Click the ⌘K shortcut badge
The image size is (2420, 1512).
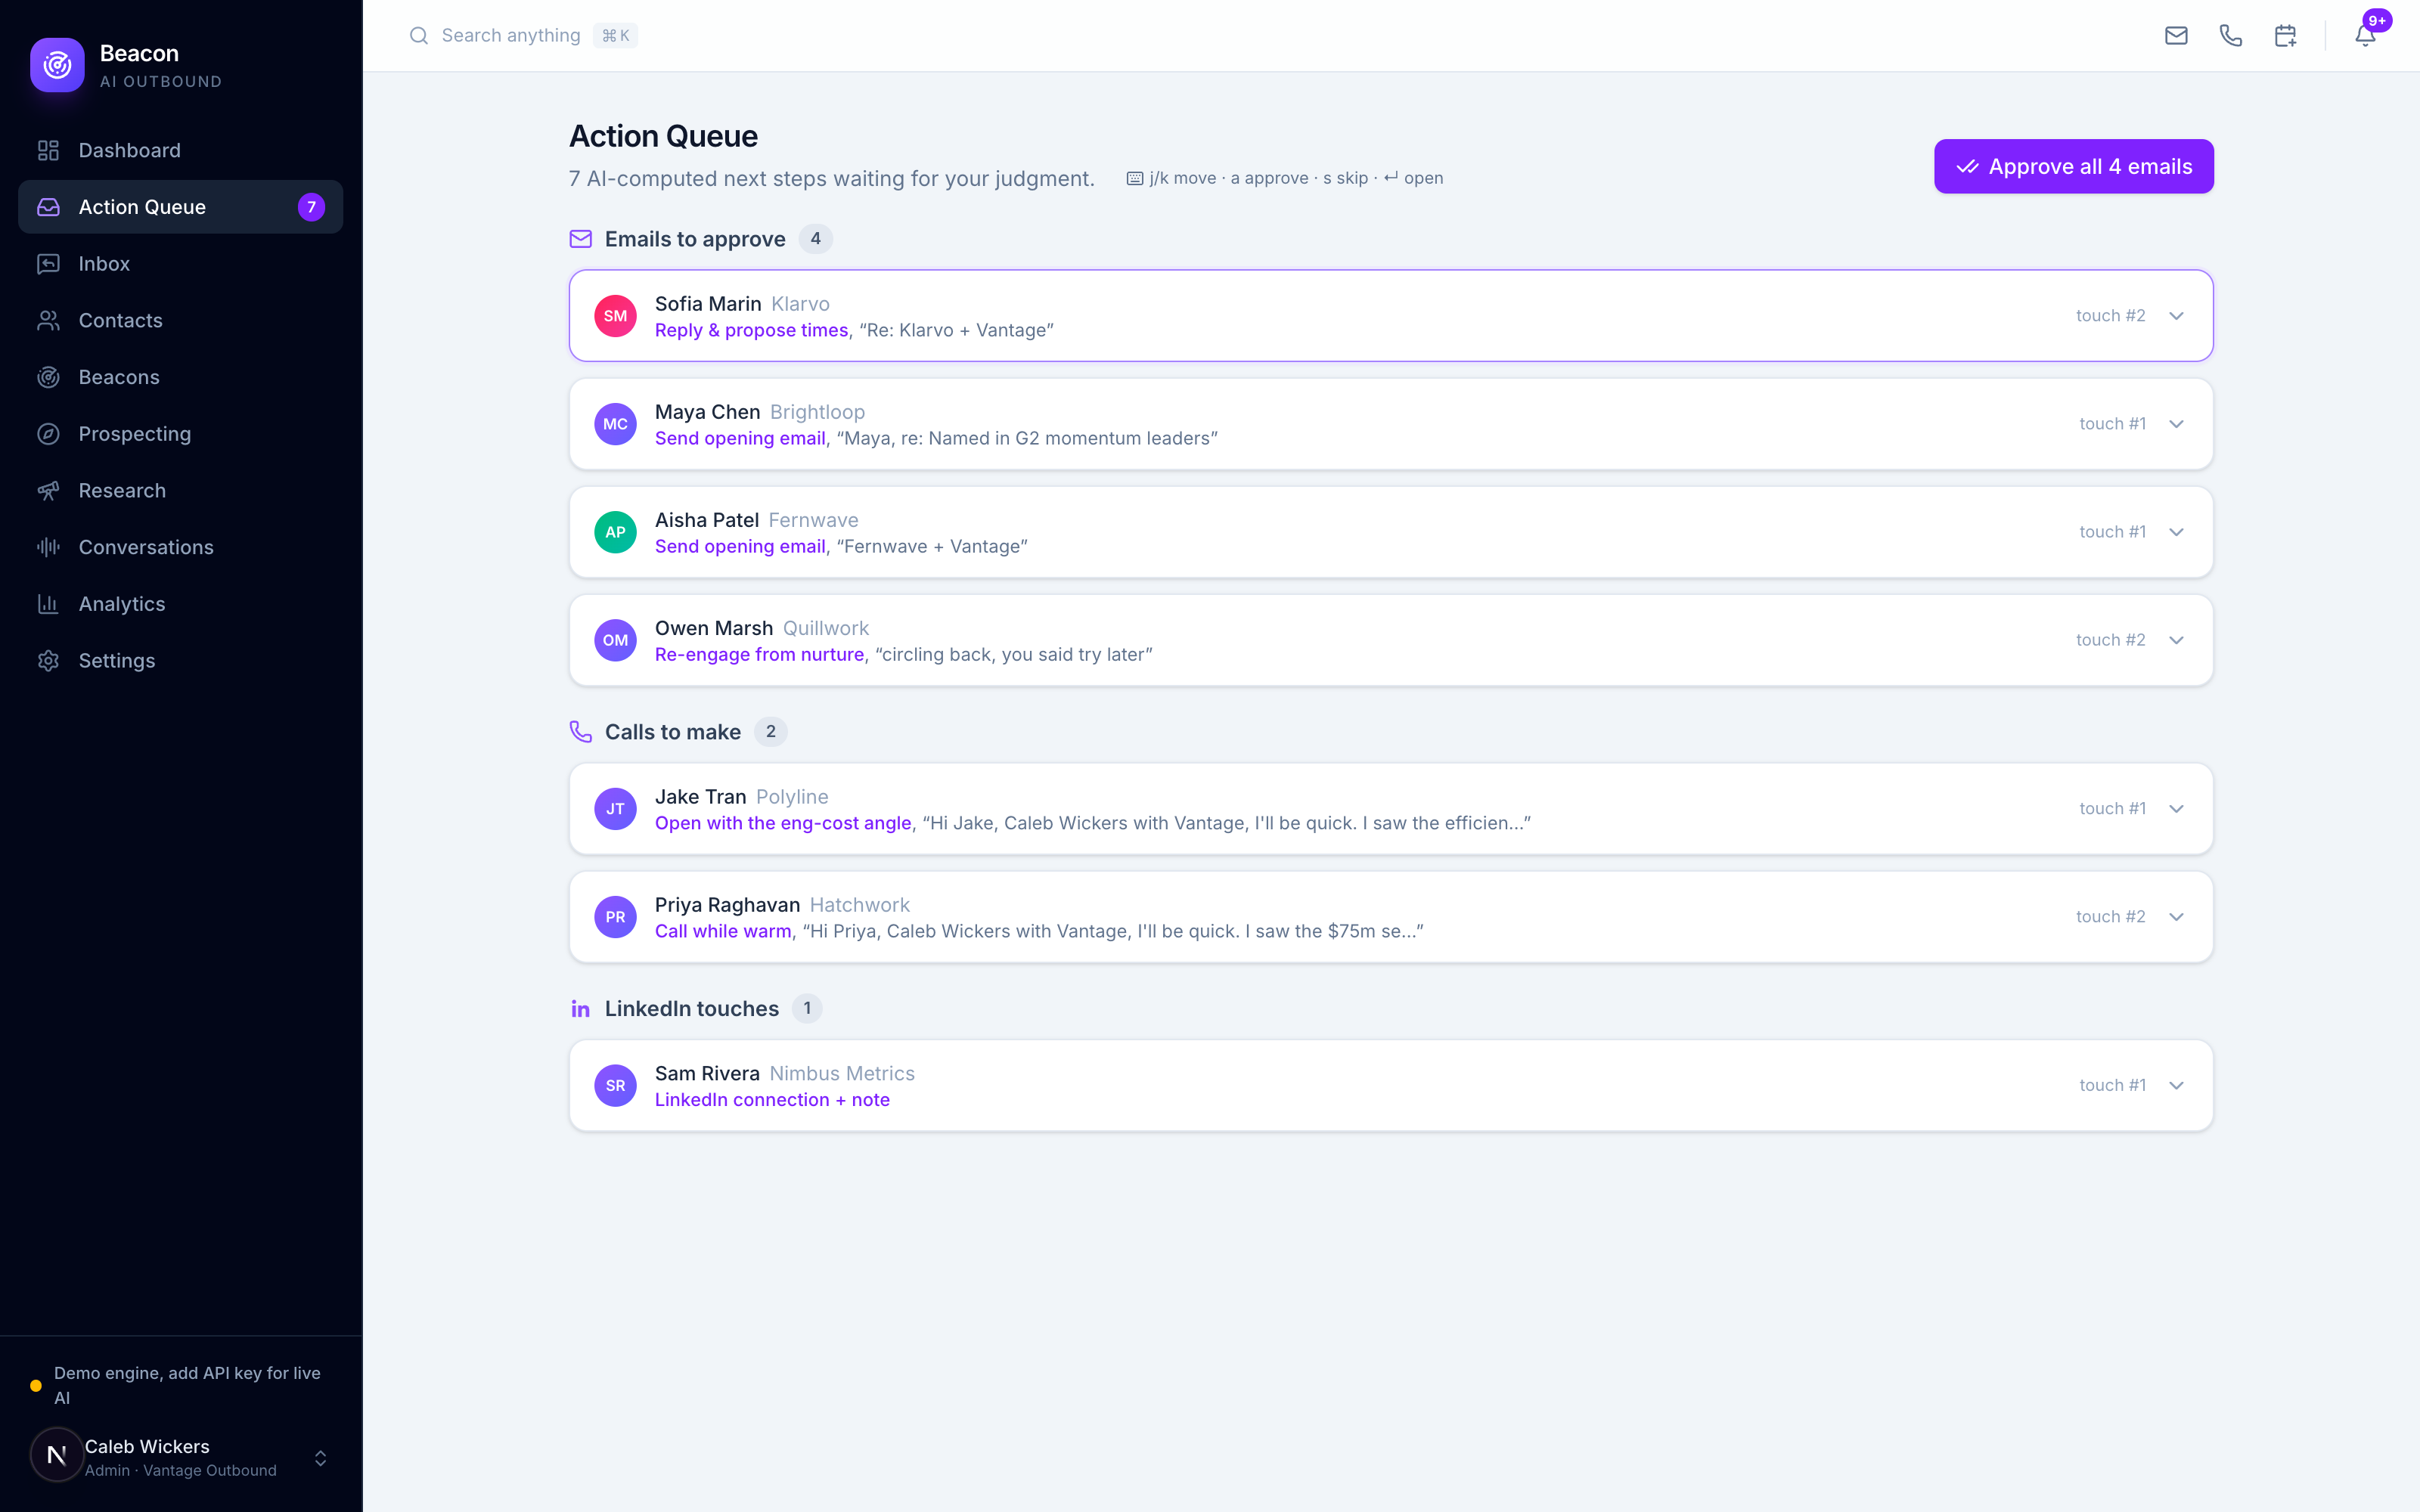tap(615, 36)
